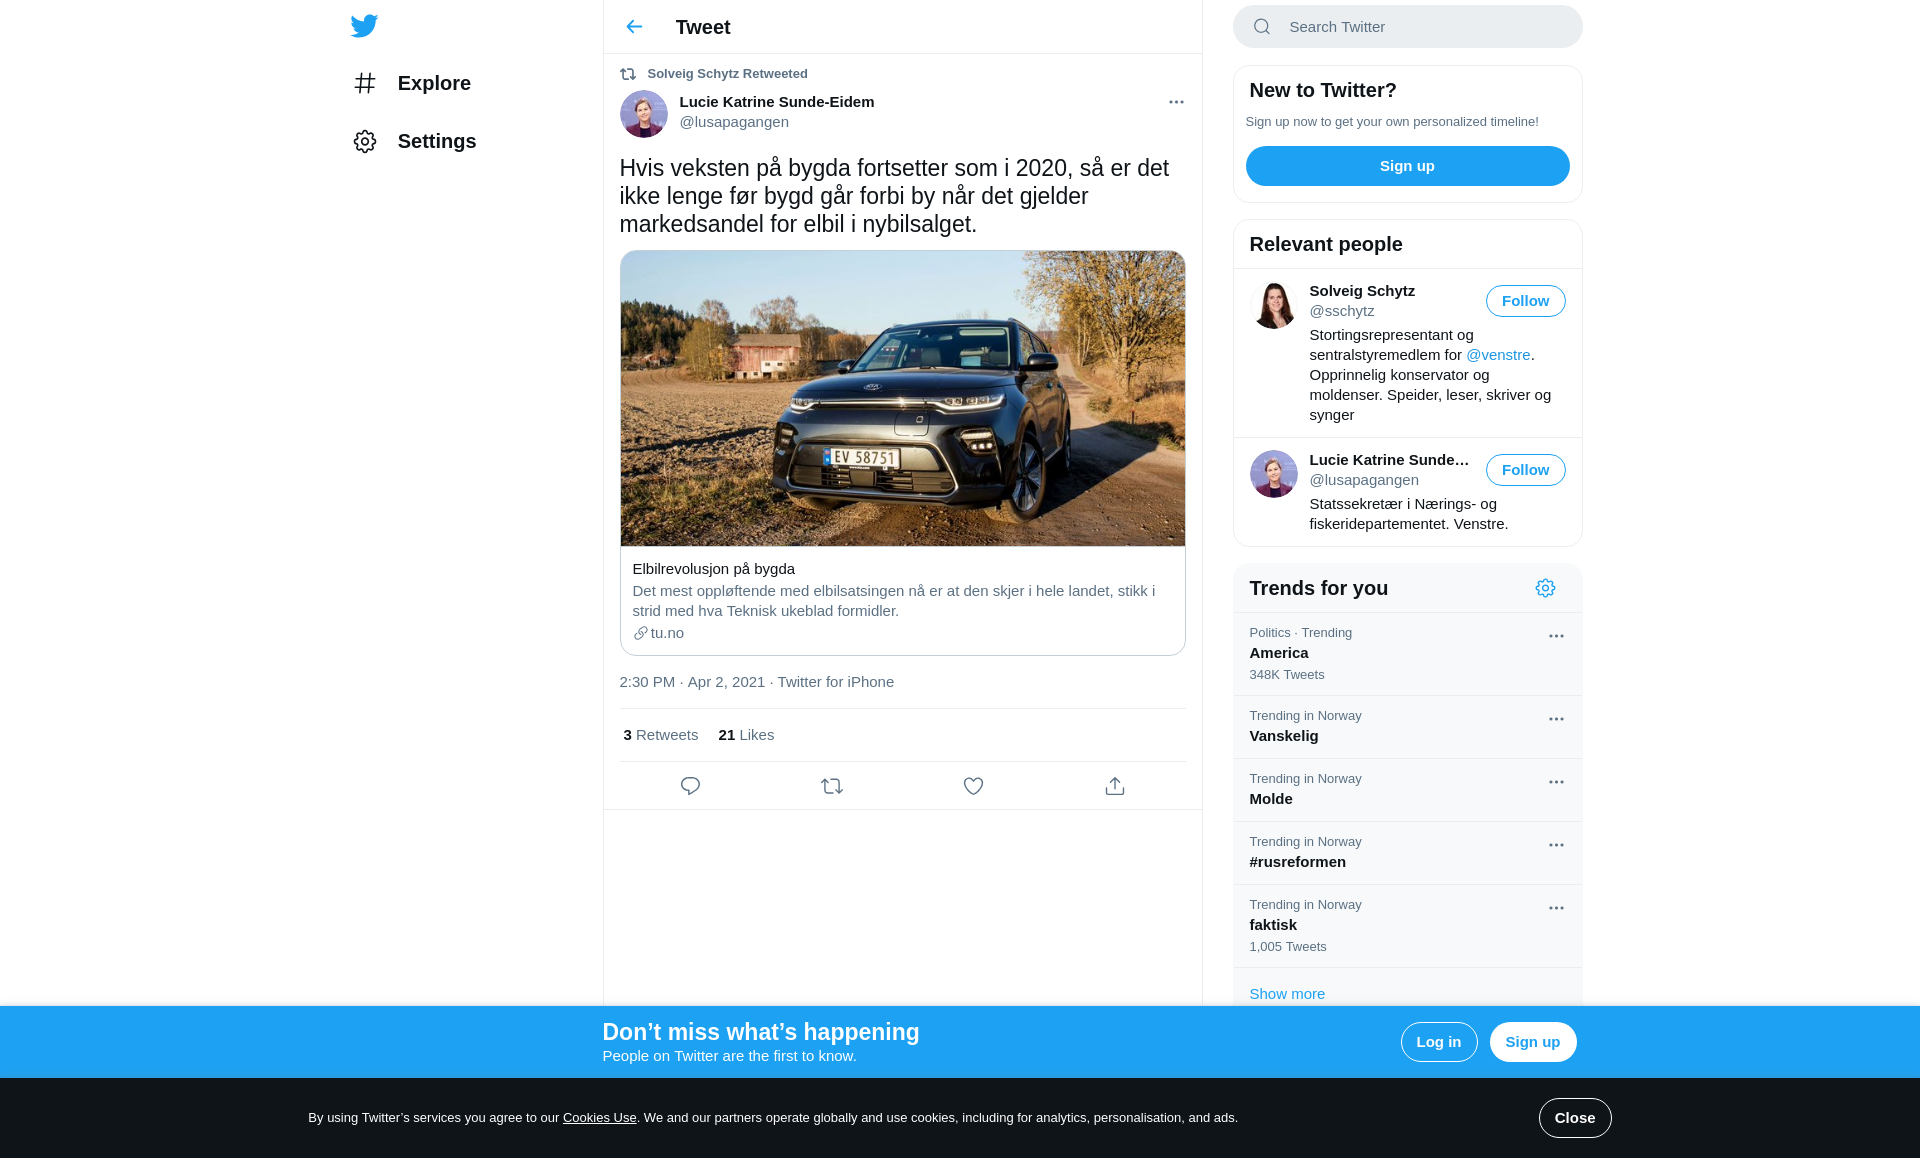This screenshot has height=1158, width=1920.
Task: Click the Search Twitter field
Action: (1407, 27)
